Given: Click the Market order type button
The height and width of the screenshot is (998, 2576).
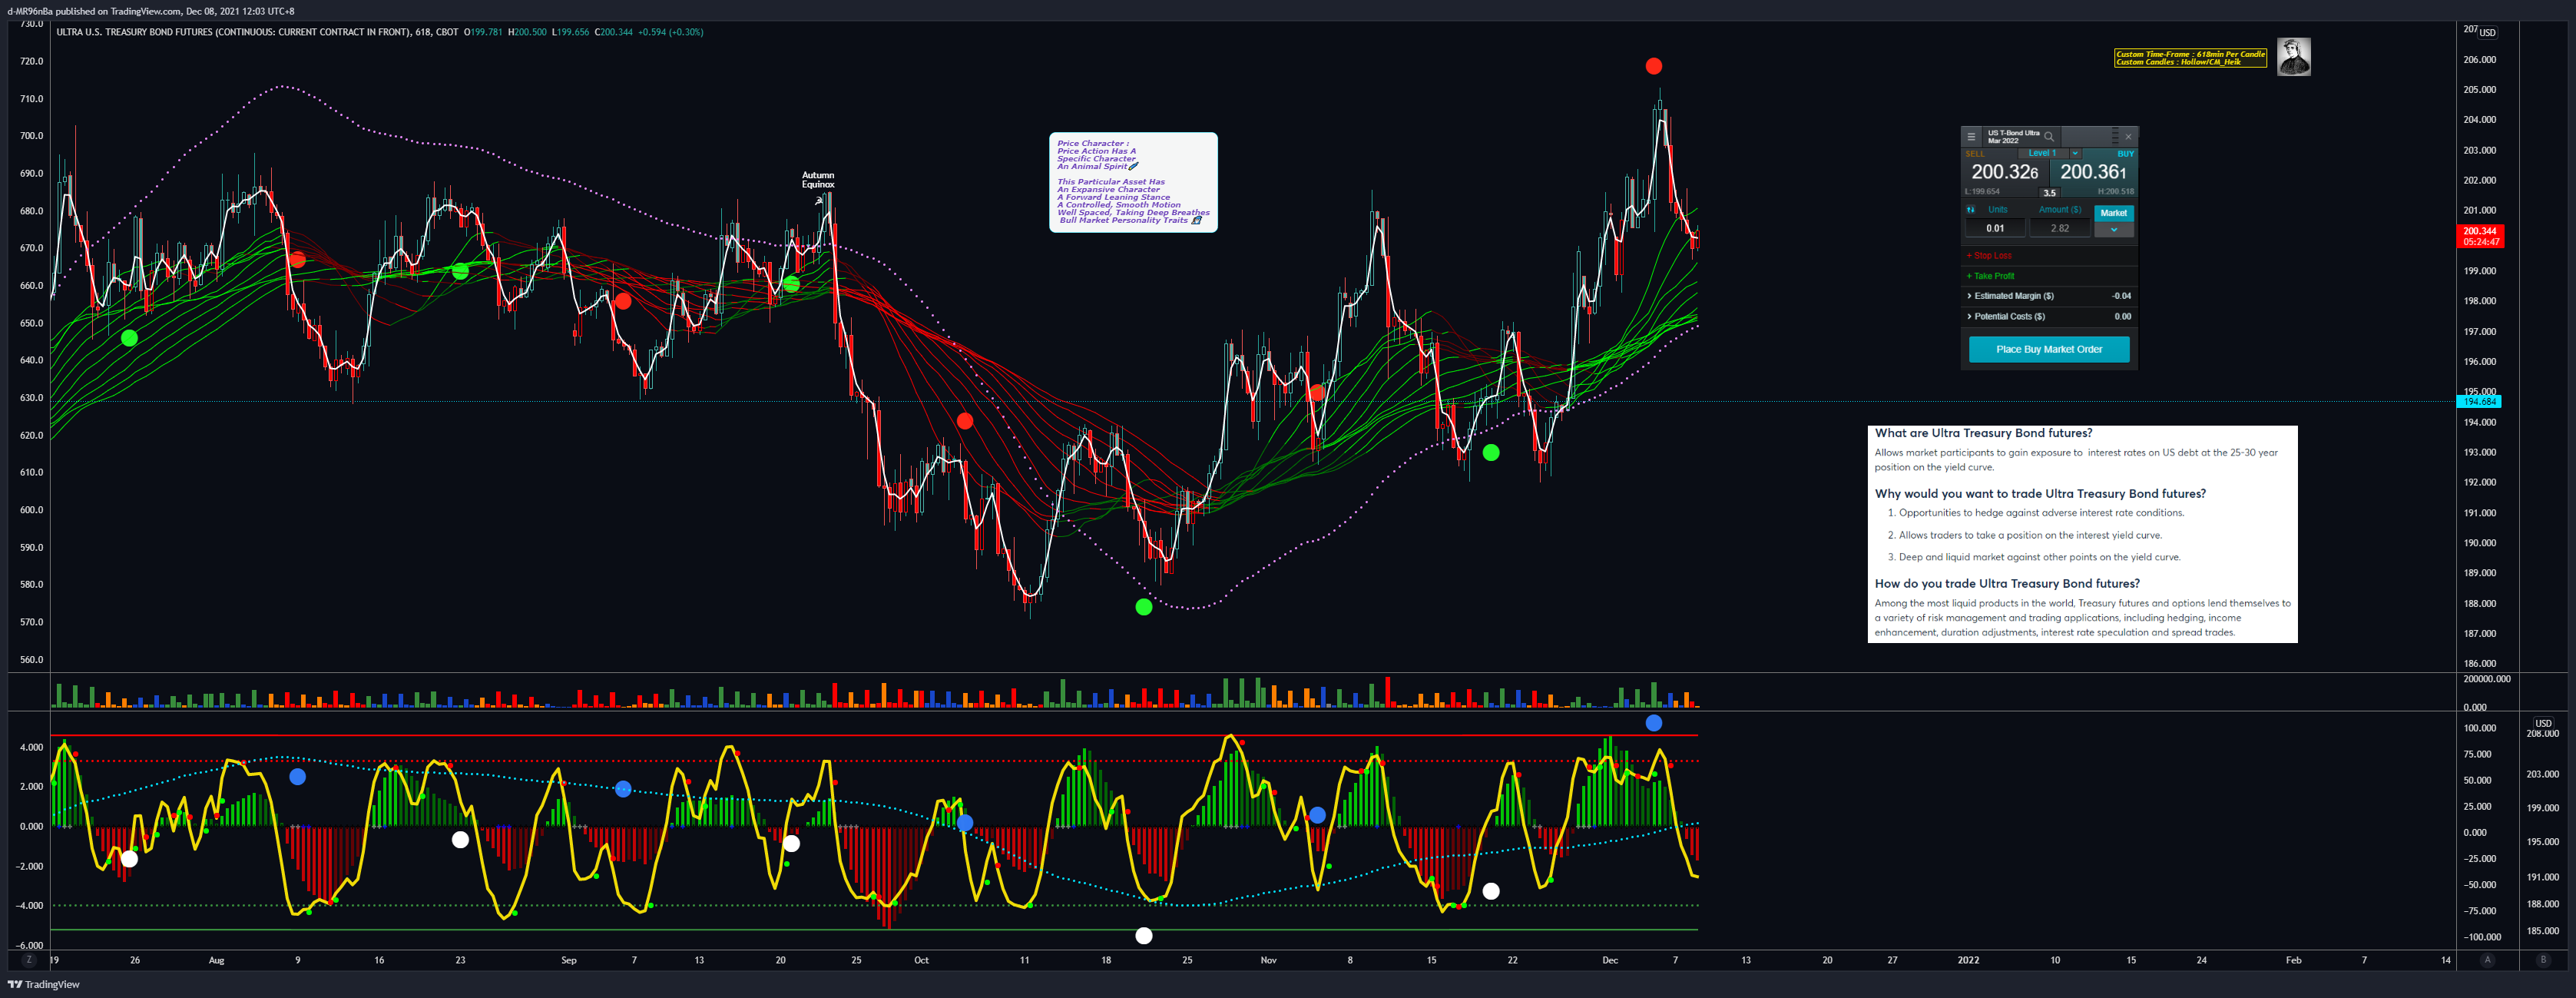Looking at the screenshot, I should tap(2114, 213).
